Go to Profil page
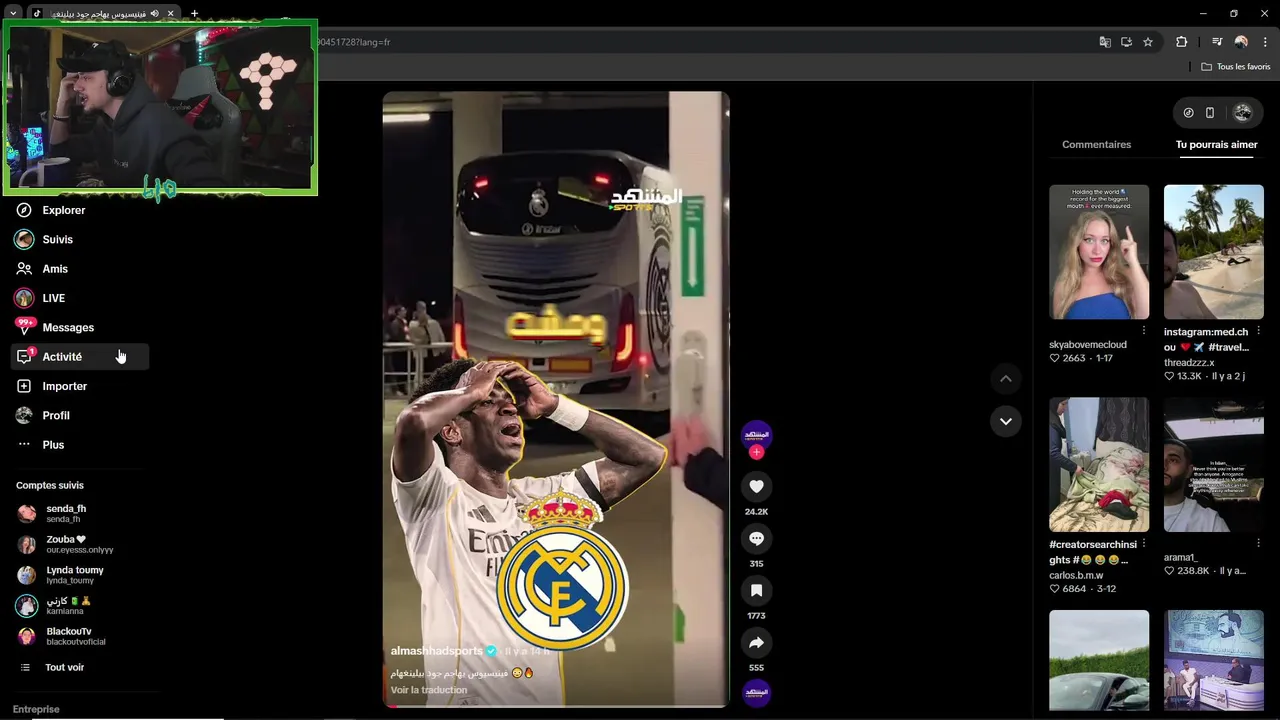The image size is (1280, 720). 56,415
